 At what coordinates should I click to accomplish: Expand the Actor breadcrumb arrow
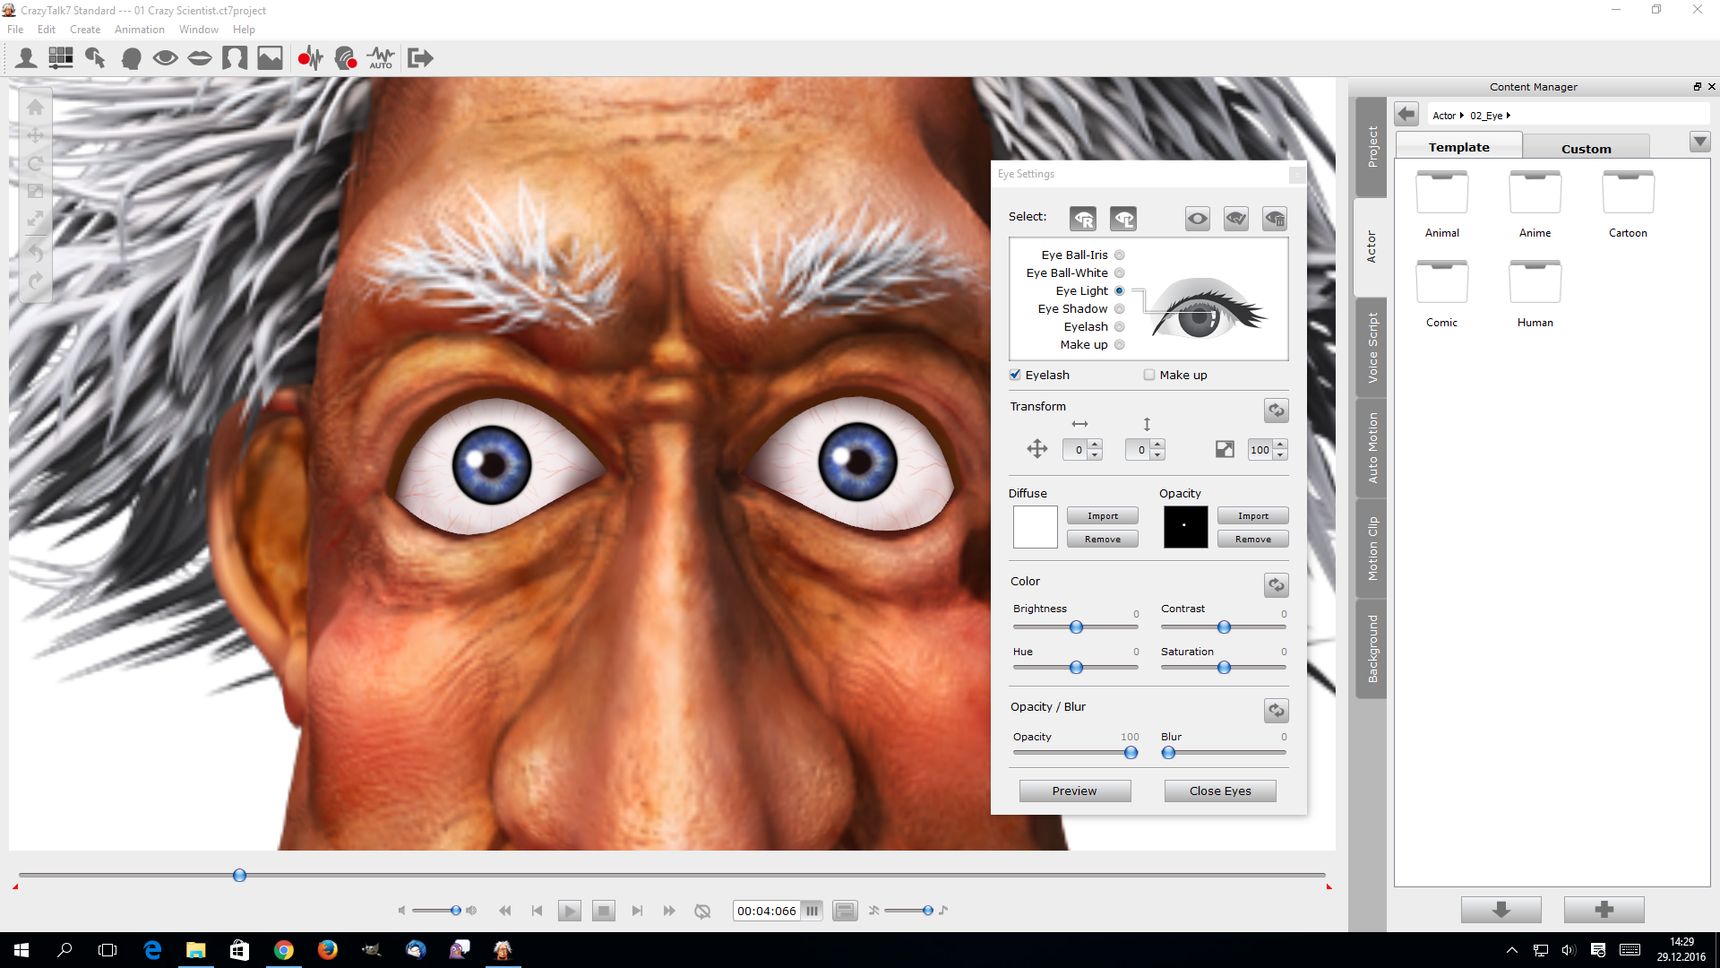1461,115
